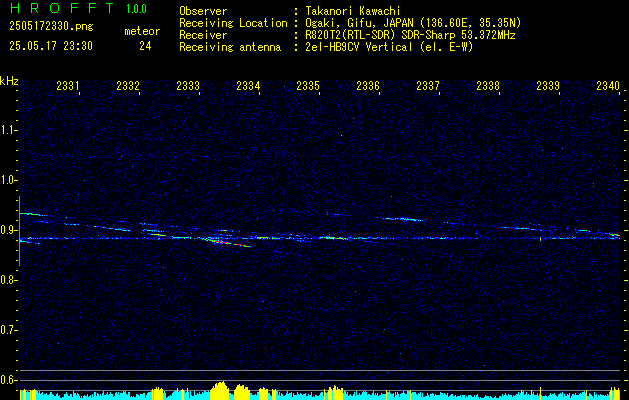Click the kHz axis unit label

coord(9,81)
